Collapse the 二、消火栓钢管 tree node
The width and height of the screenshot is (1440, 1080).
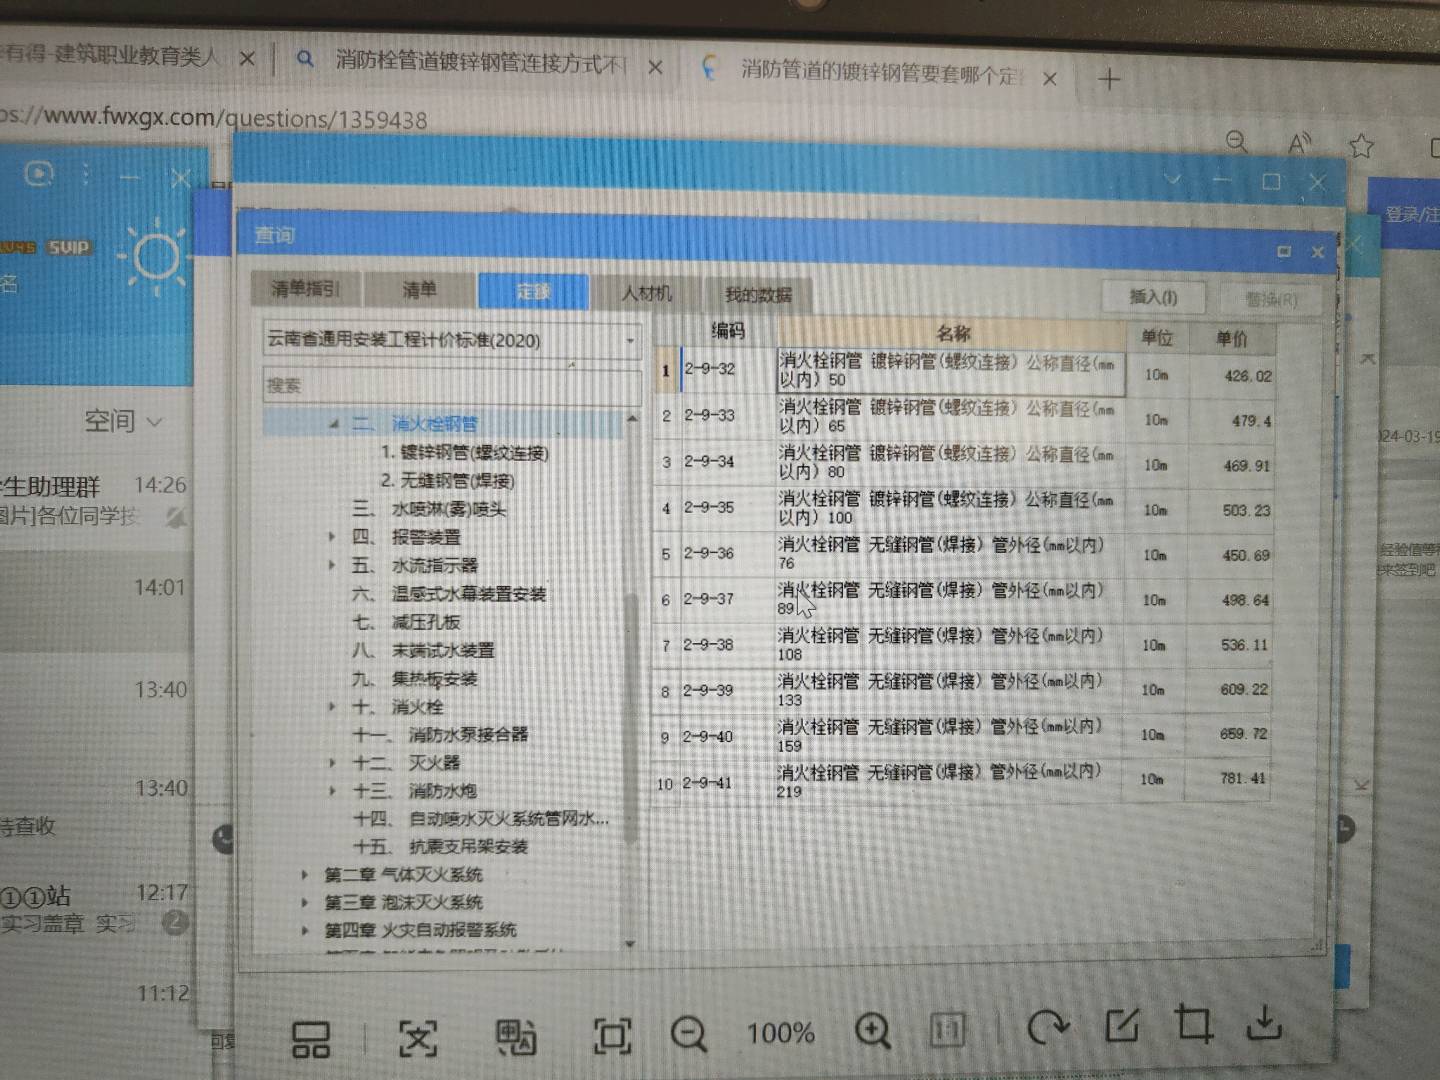coord(334,424)
